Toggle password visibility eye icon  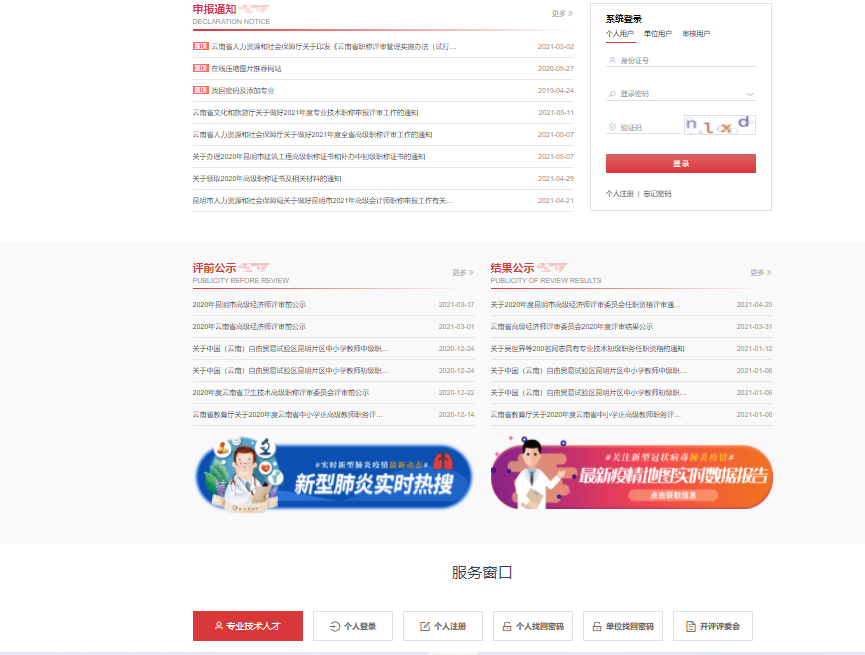pos(750,94)
